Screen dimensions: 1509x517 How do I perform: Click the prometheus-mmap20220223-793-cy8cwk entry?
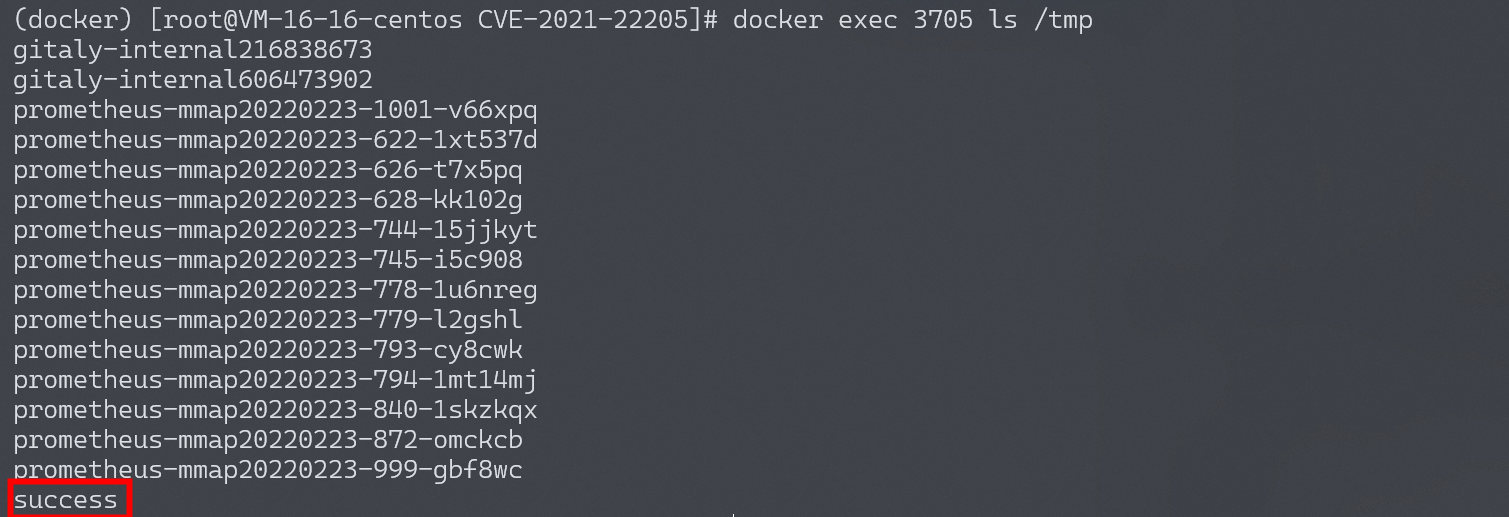(x=268, y=350)
